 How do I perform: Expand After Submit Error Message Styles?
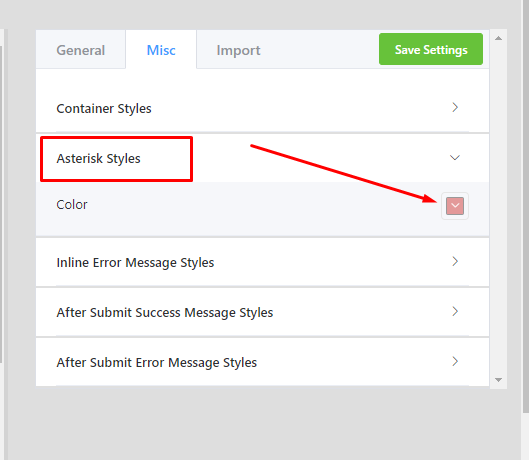click(x=262, y=362)
